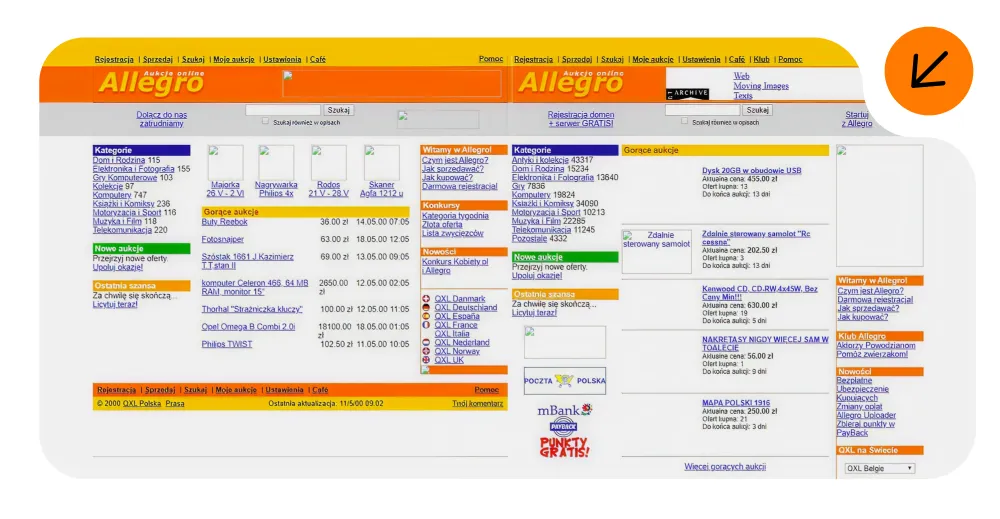Screen dimensions: 1000x519
Task: Click the French flag beside QXL France
Action: point(427,325)
